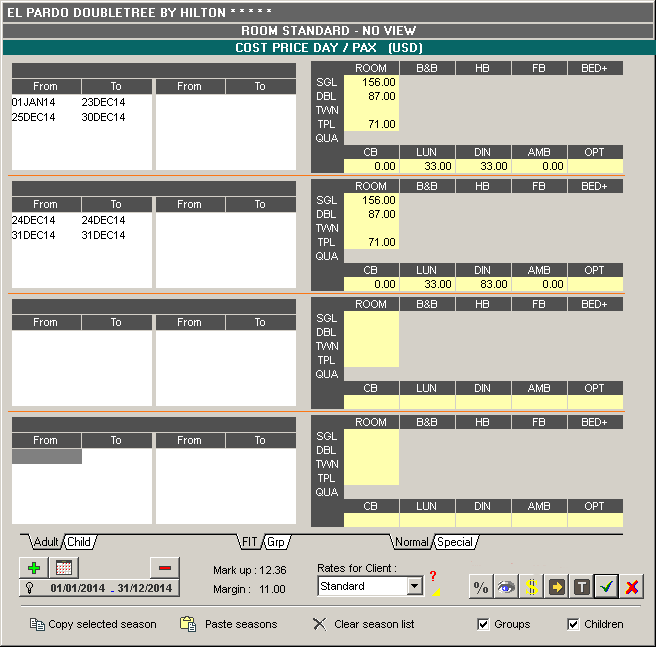656x647 pixels.
Task: Click the percent symbol button
Action: click(481, 587)
